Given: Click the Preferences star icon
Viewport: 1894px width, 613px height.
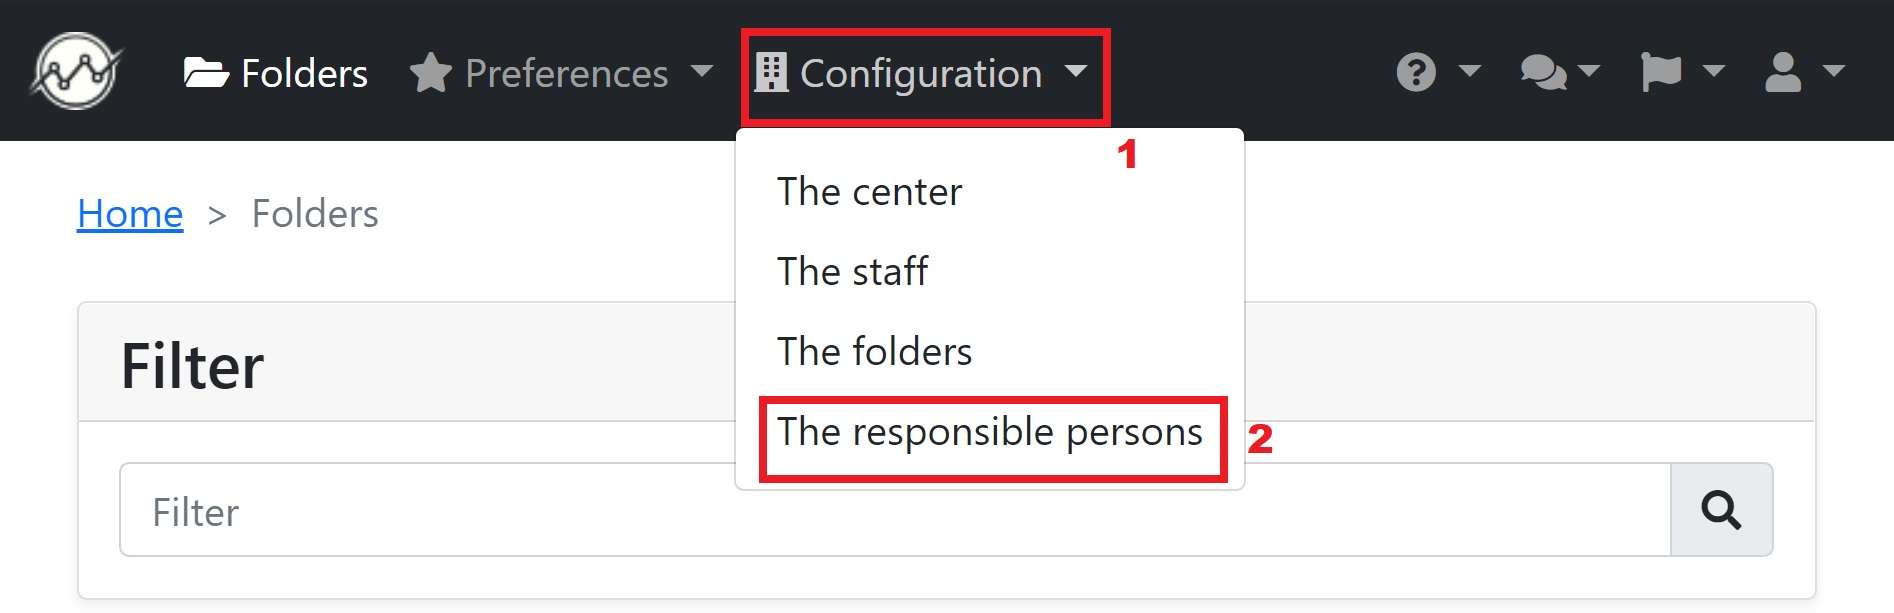Looking at the screenshot, I should [431, 73].
